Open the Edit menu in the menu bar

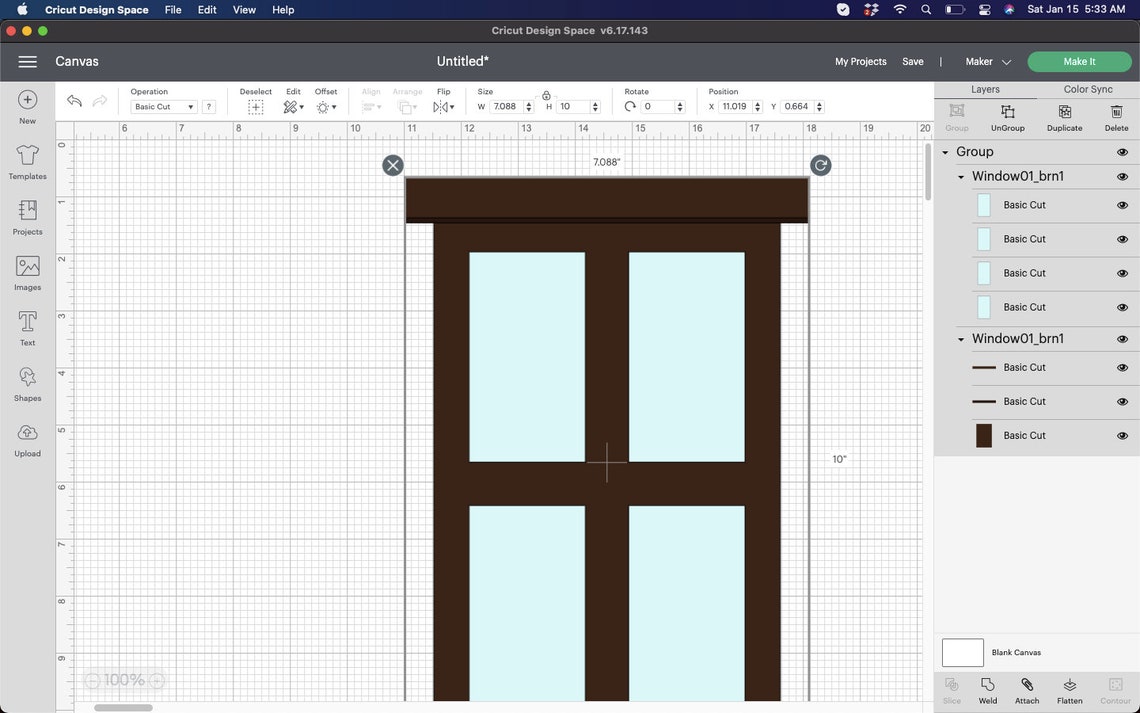[206, 9]
